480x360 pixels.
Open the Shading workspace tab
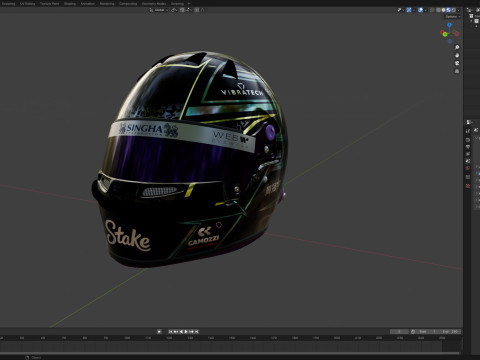(x=70, y=4)
